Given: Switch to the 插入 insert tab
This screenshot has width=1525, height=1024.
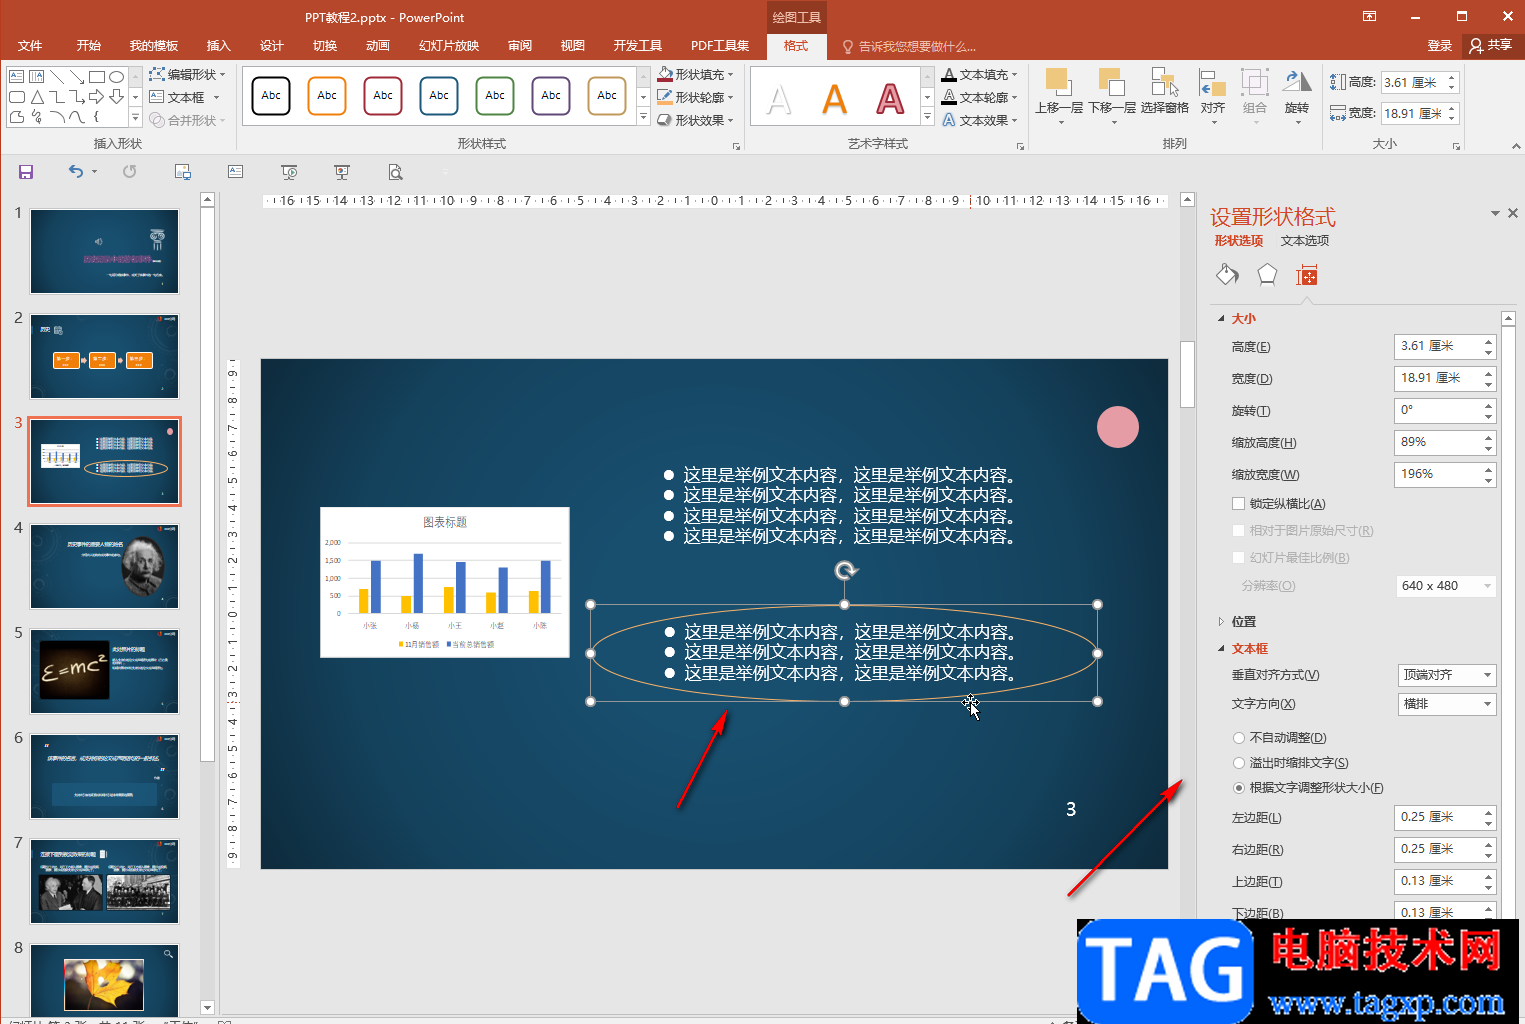Looking at the screenshot, I should 218,46.
